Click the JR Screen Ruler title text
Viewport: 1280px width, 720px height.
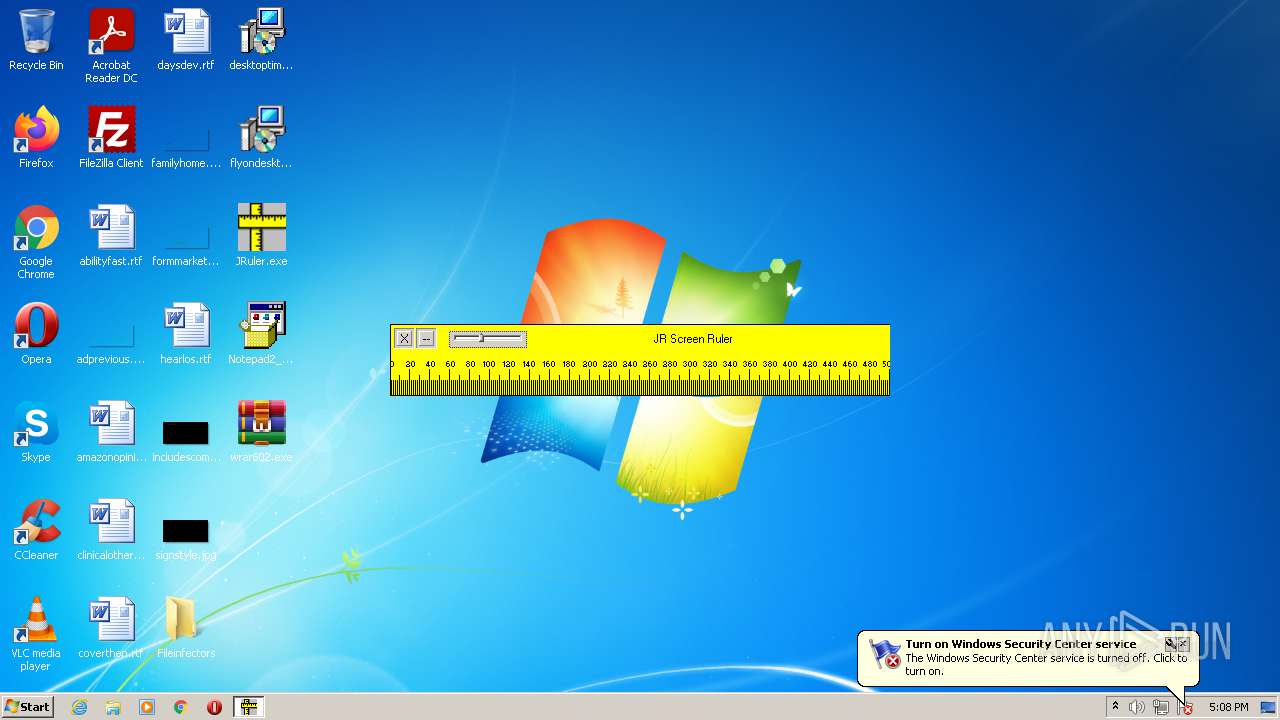click(693, 339)
